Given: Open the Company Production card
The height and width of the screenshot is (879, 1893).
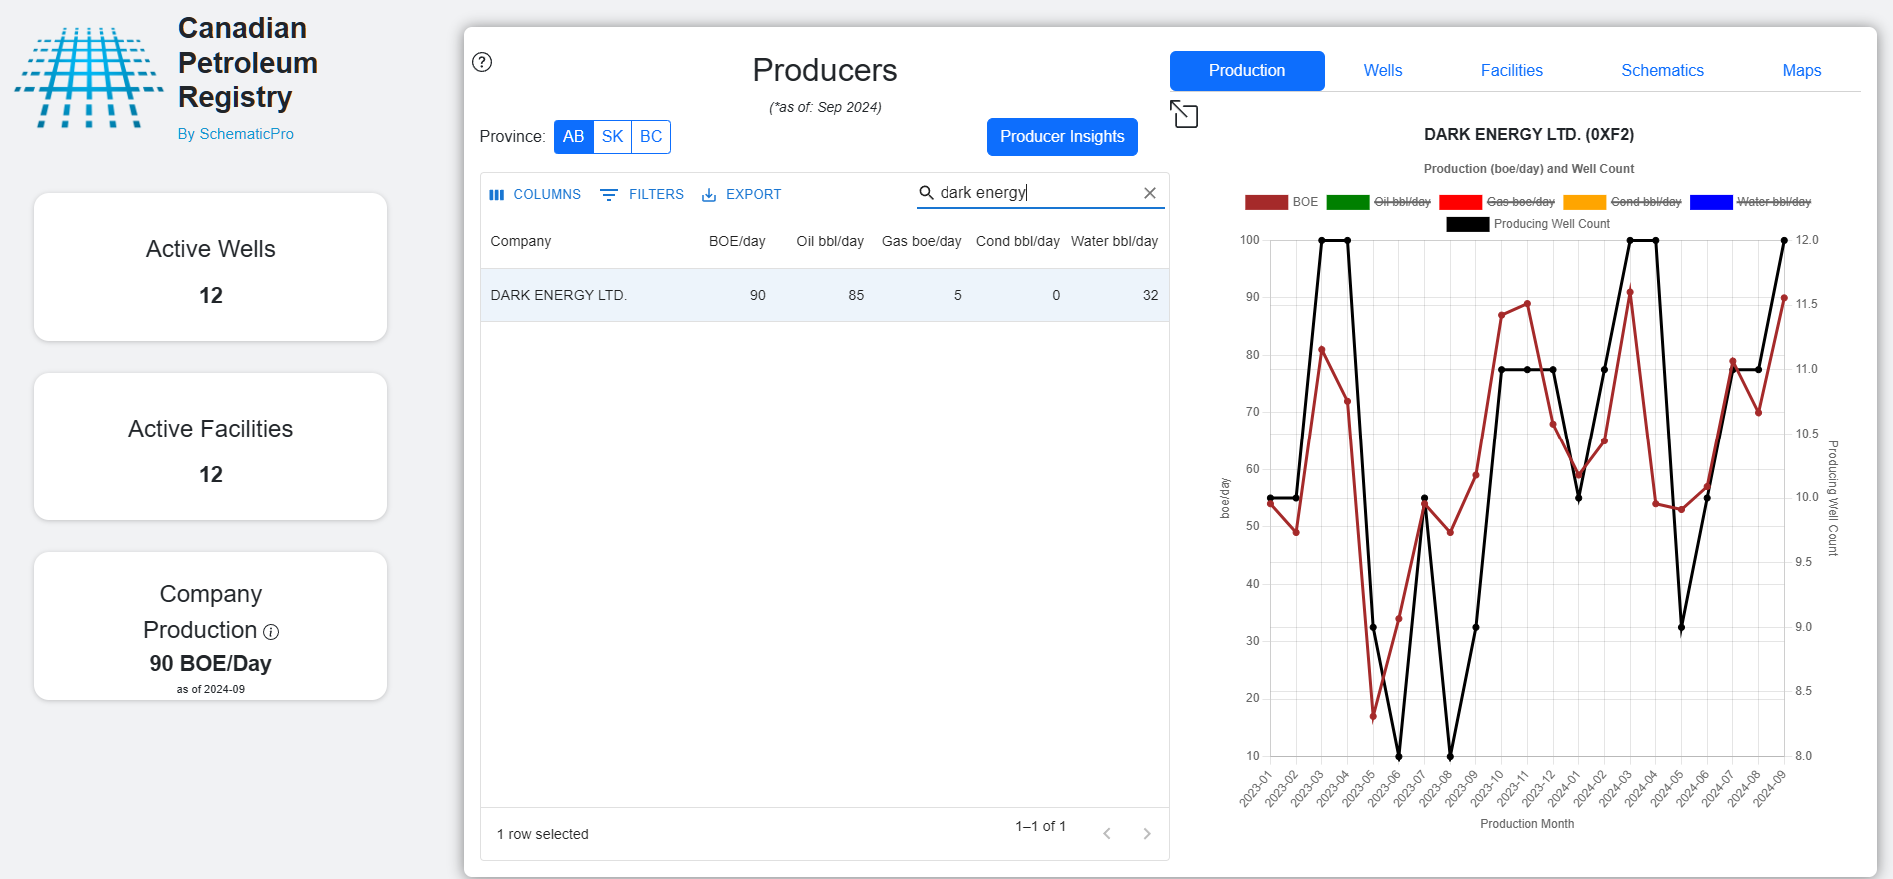Looking at the screenshot, I should (211, 626).
